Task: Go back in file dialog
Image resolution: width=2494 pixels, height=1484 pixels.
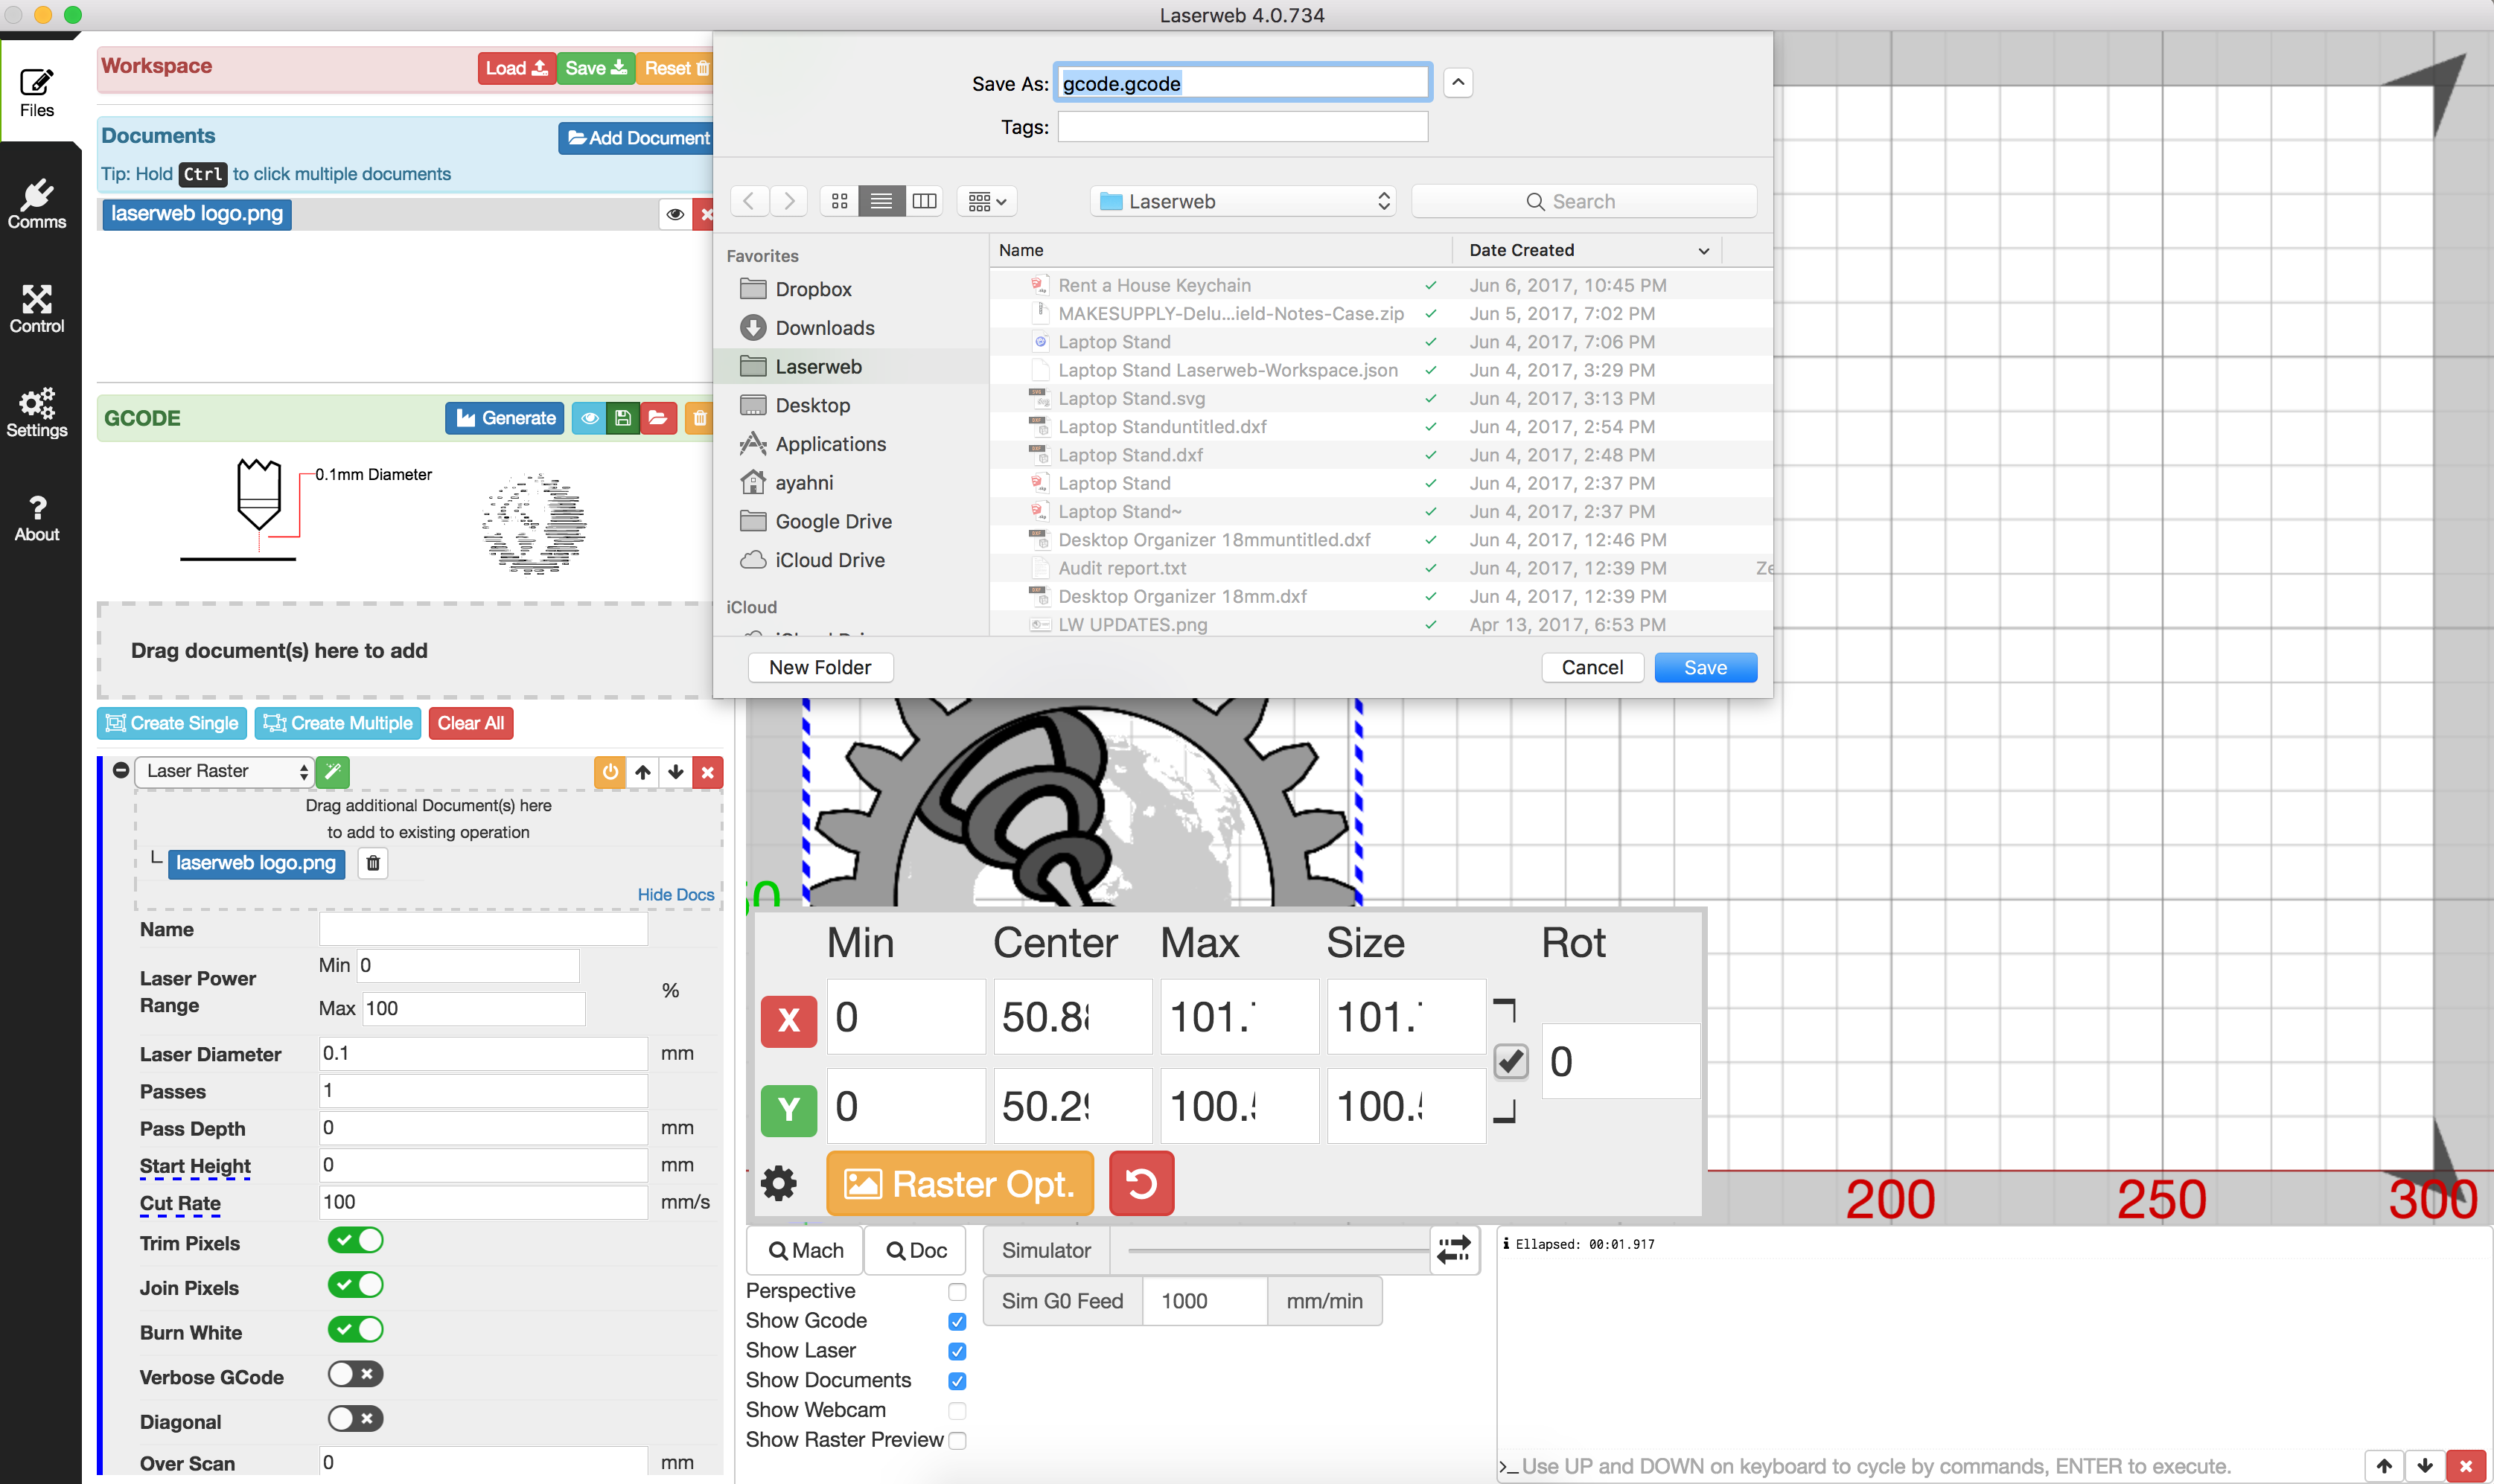Action: pyautogui.click(x=749, y=201)
